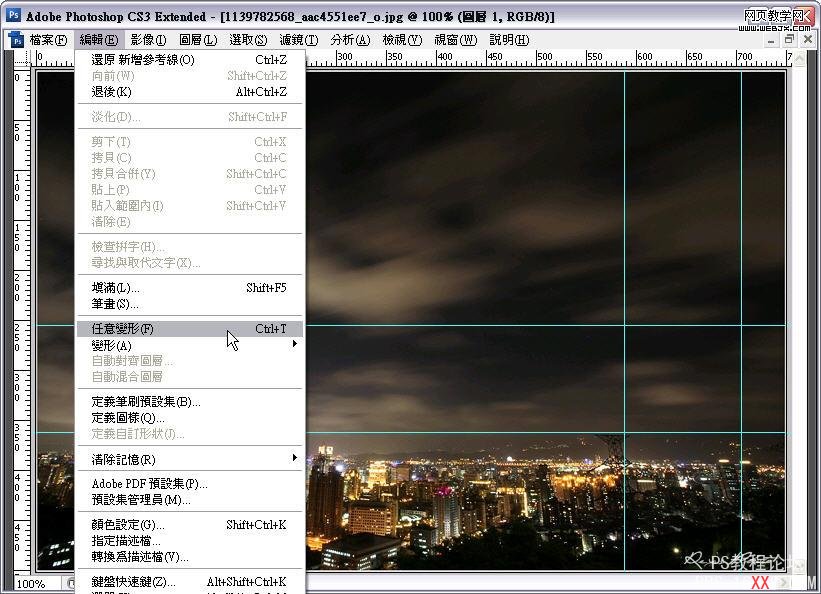Select 任意變形(F) free transform

(190, 329)
